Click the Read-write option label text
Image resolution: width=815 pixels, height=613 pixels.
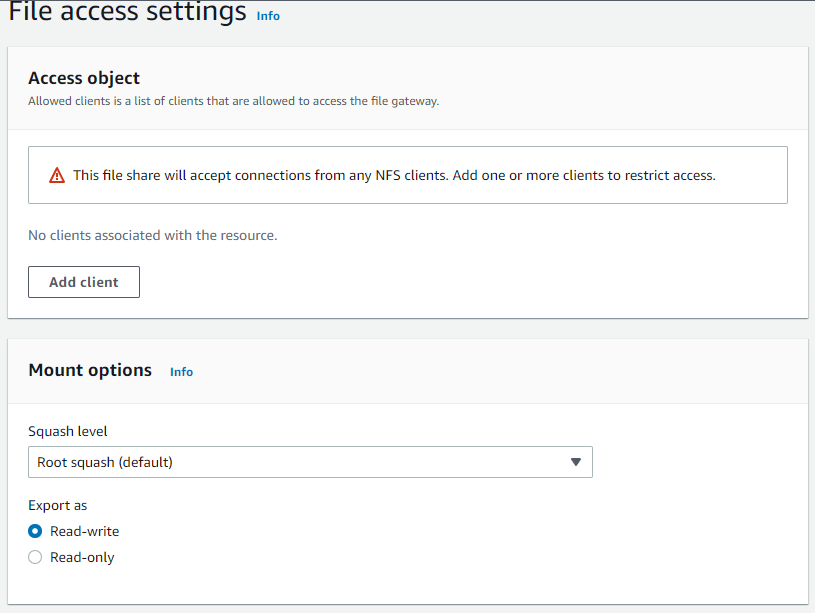tap(84, 531)
